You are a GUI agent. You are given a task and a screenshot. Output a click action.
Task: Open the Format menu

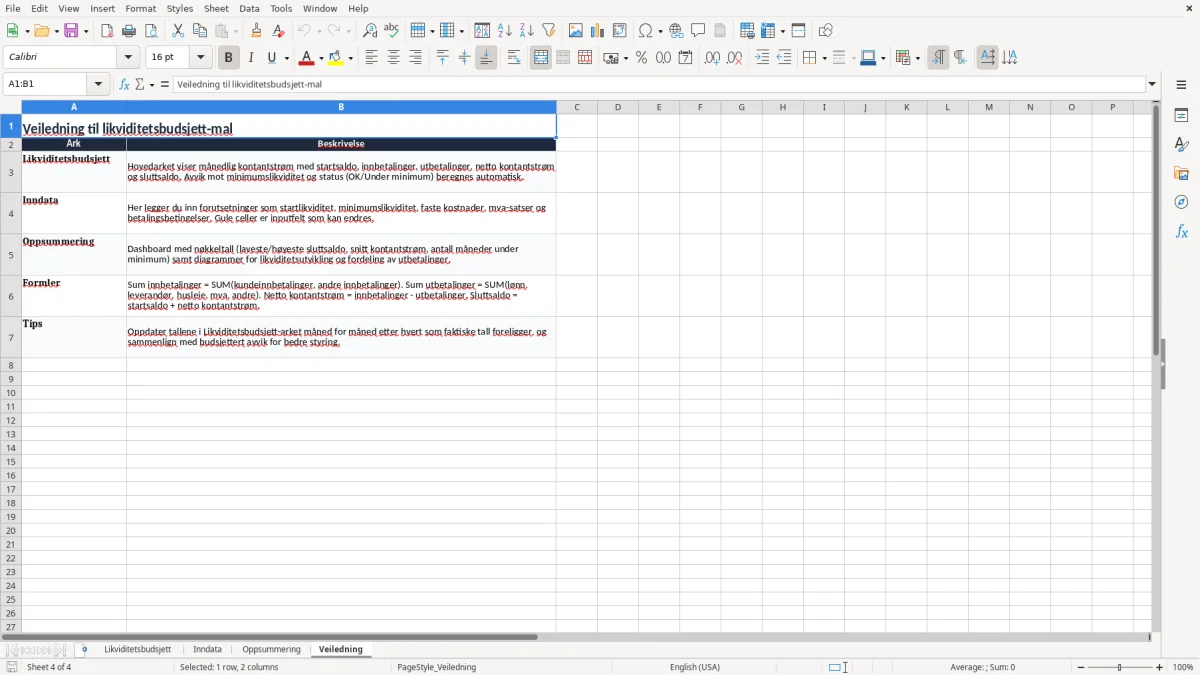(141, 8)
